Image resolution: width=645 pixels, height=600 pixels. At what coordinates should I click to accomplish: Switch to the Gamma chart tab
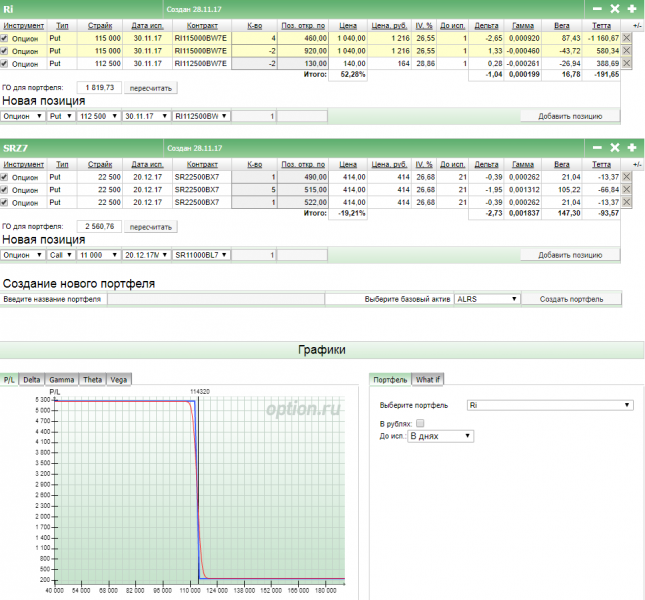pos(62,380)
